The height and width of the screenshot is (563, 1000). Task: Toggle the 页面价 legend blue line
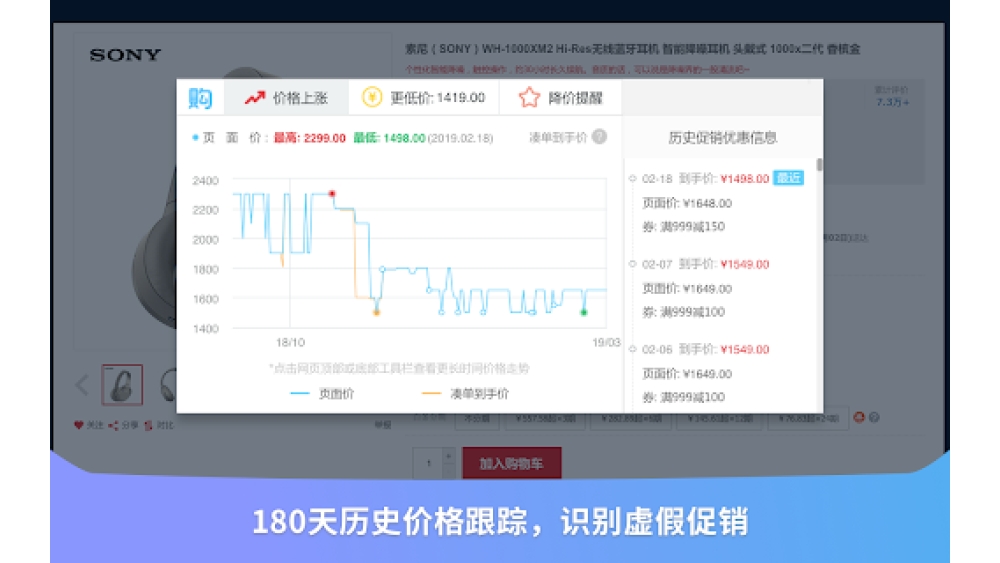322,394
